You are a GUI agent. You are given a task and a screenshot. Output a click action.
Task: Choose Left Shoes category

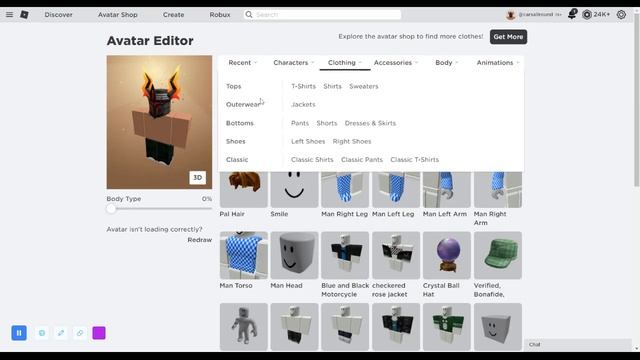click(x=308, y=142)
